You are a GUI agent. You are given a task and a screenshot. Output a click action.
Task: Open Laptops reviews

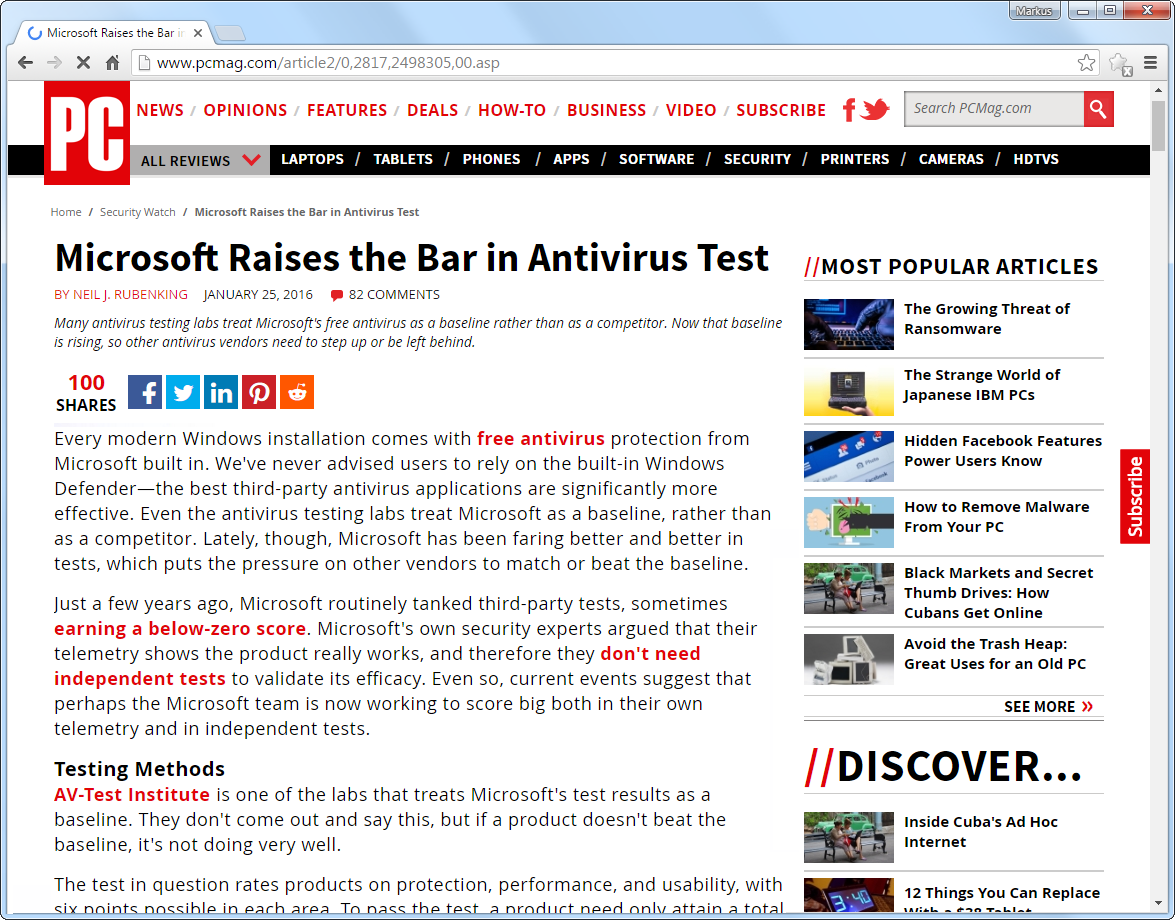(x=312, y=160)
